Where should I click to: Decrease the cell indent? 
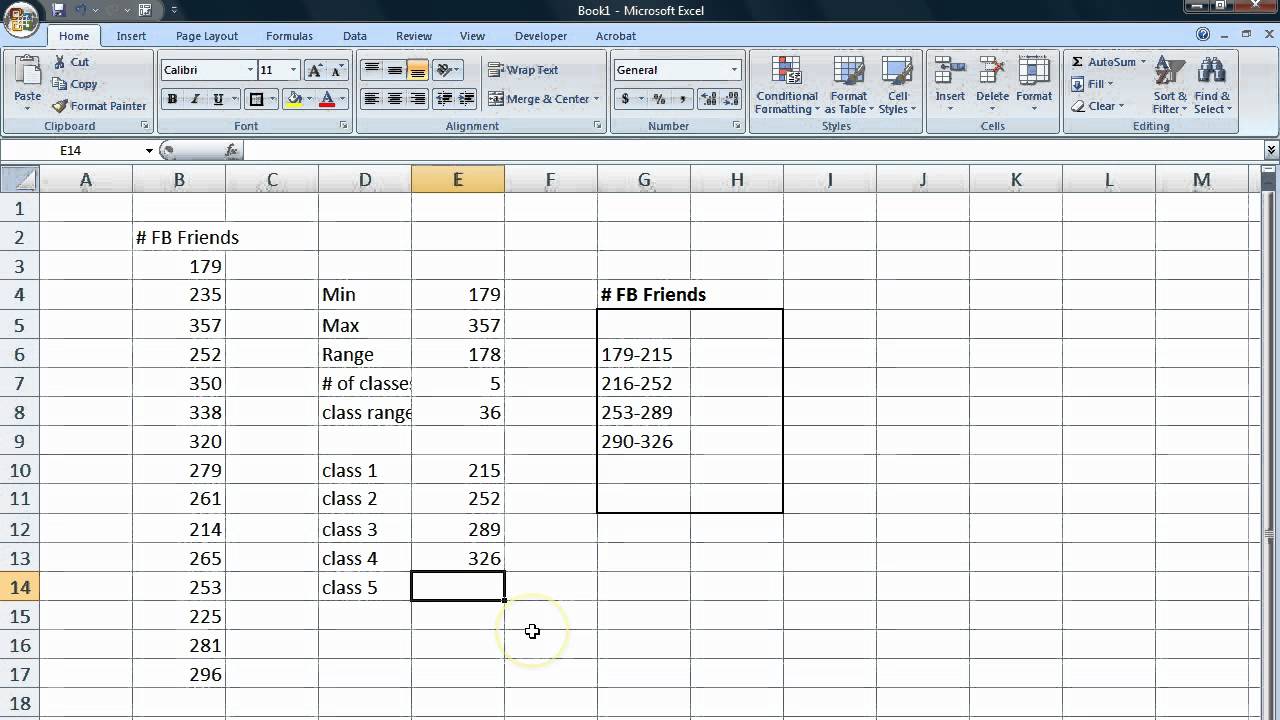click(x=443, y=99)
